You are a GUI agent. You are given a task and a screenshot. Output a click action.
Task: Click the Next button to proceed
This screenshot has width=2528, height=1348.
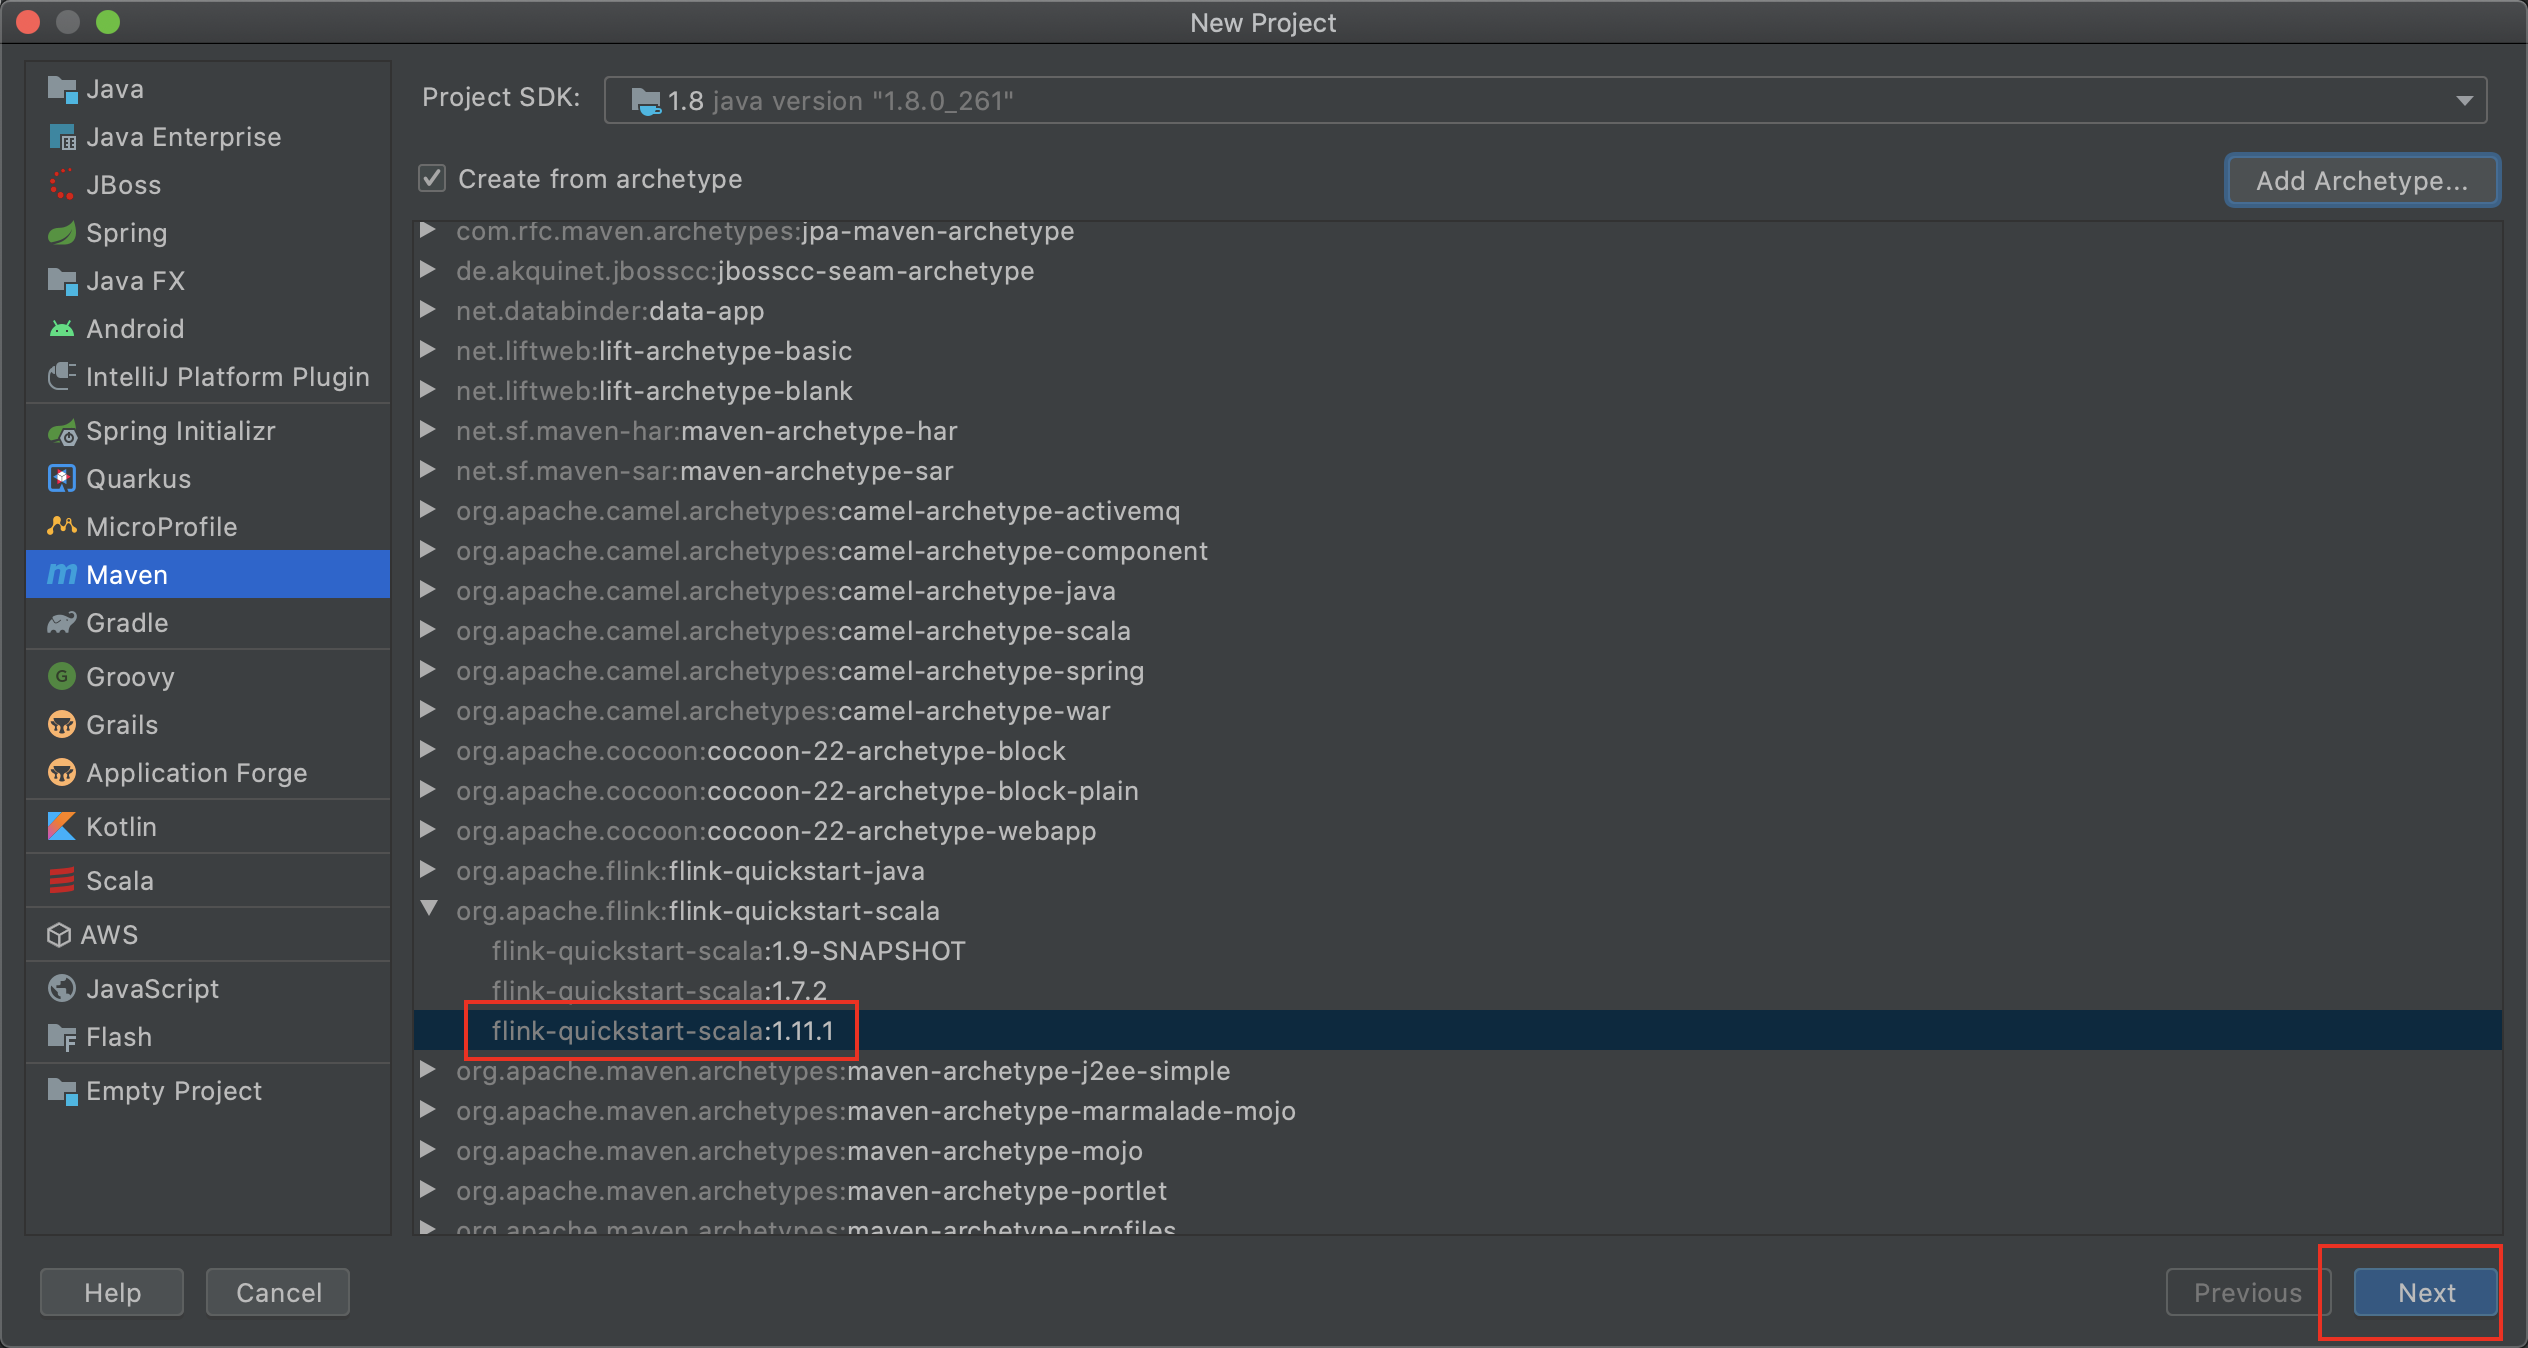coord(2426,1291)
